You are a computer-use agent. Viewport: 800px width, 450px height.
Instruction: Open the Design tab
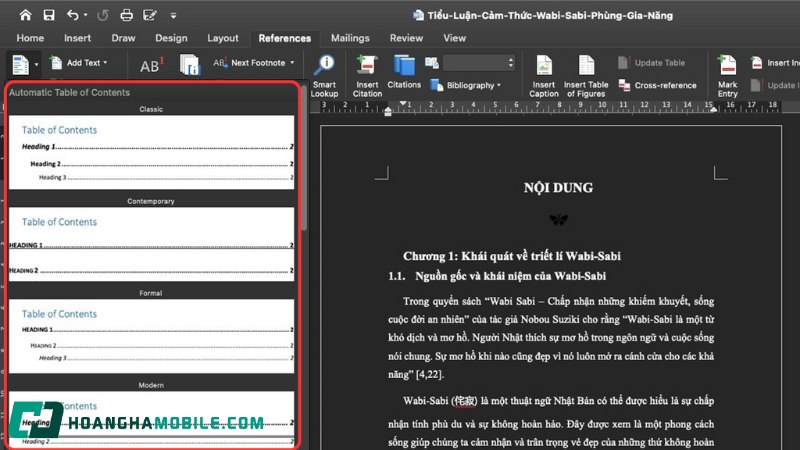(x=171, y=38)
